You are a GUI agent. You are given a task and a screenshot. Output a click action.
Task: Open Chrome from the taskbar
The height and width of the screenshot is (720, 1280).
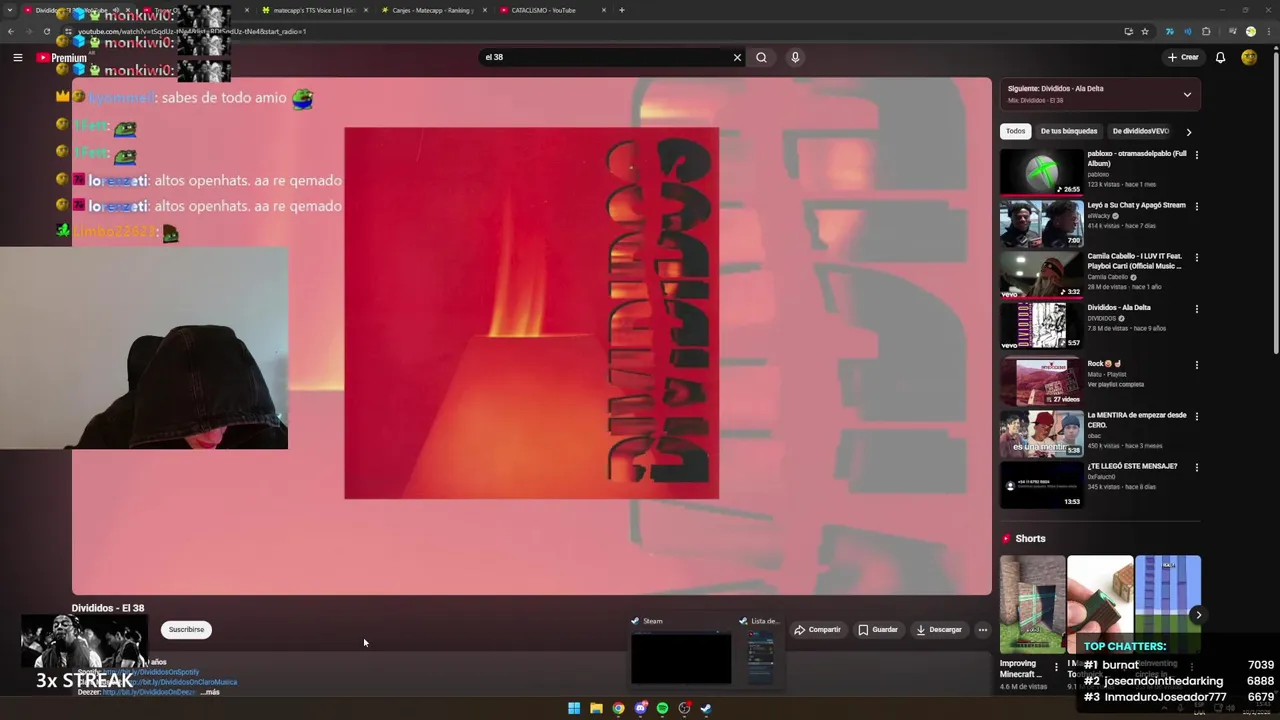pos(618,708)
